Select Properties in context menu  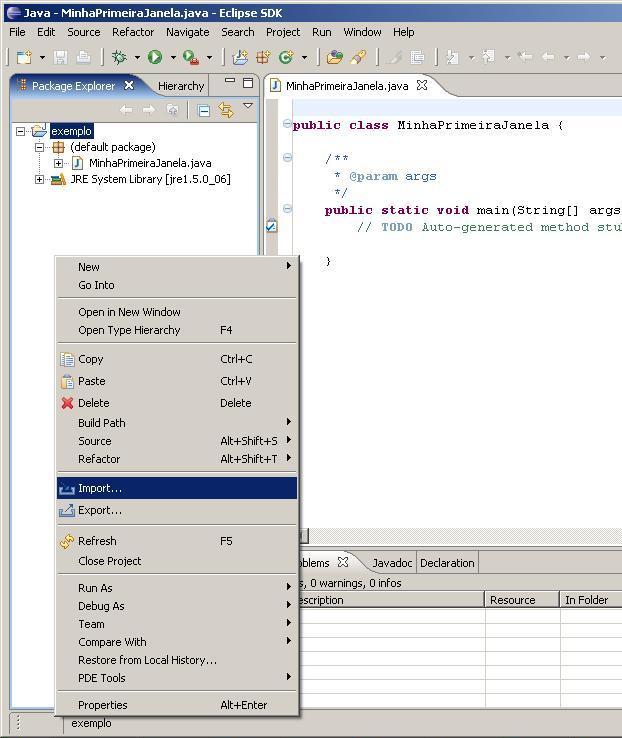[177, 705]
